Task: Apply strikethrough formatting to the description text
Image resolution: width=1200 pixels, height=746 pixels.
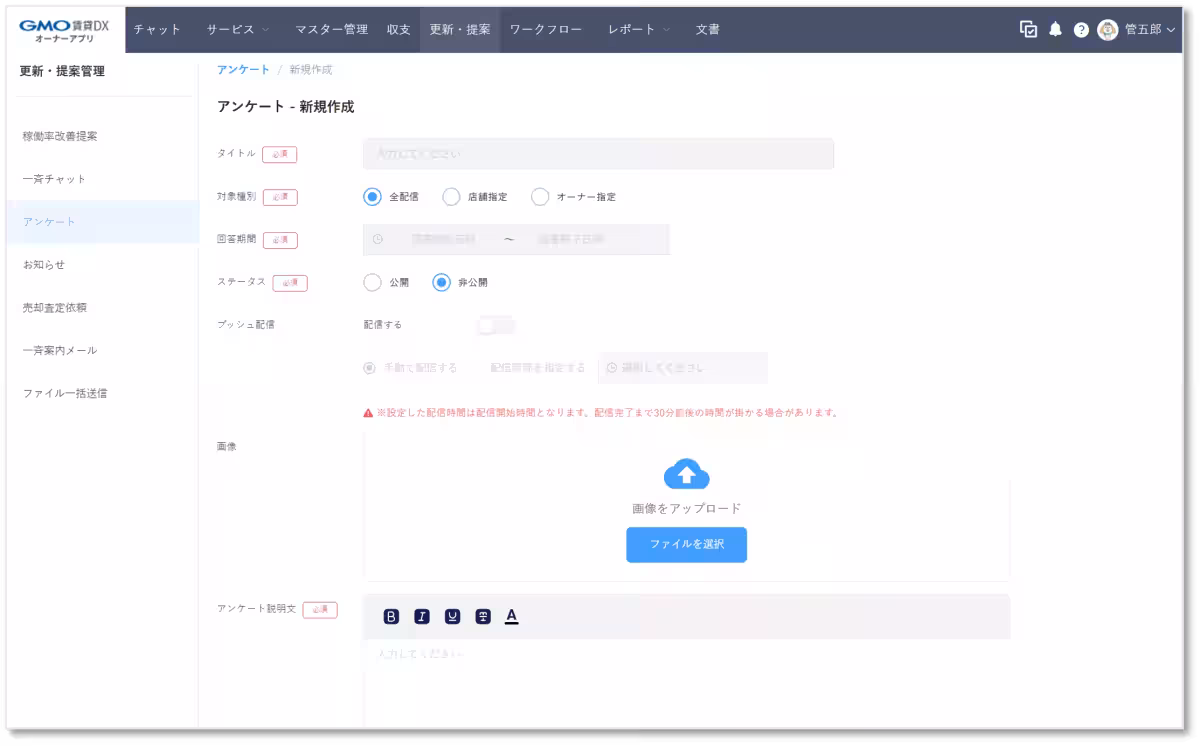Action: [484, 616]
